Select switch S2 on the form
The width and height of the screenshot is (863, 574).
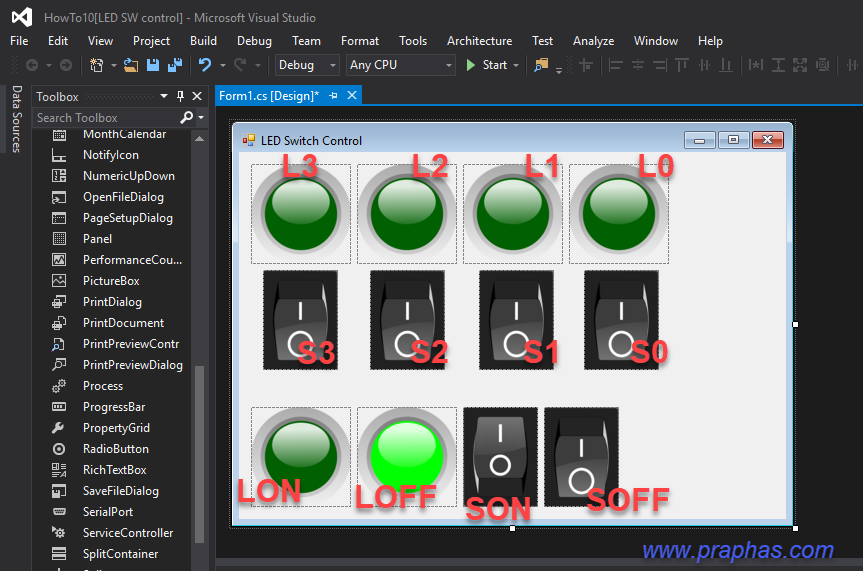coord(407,320)
